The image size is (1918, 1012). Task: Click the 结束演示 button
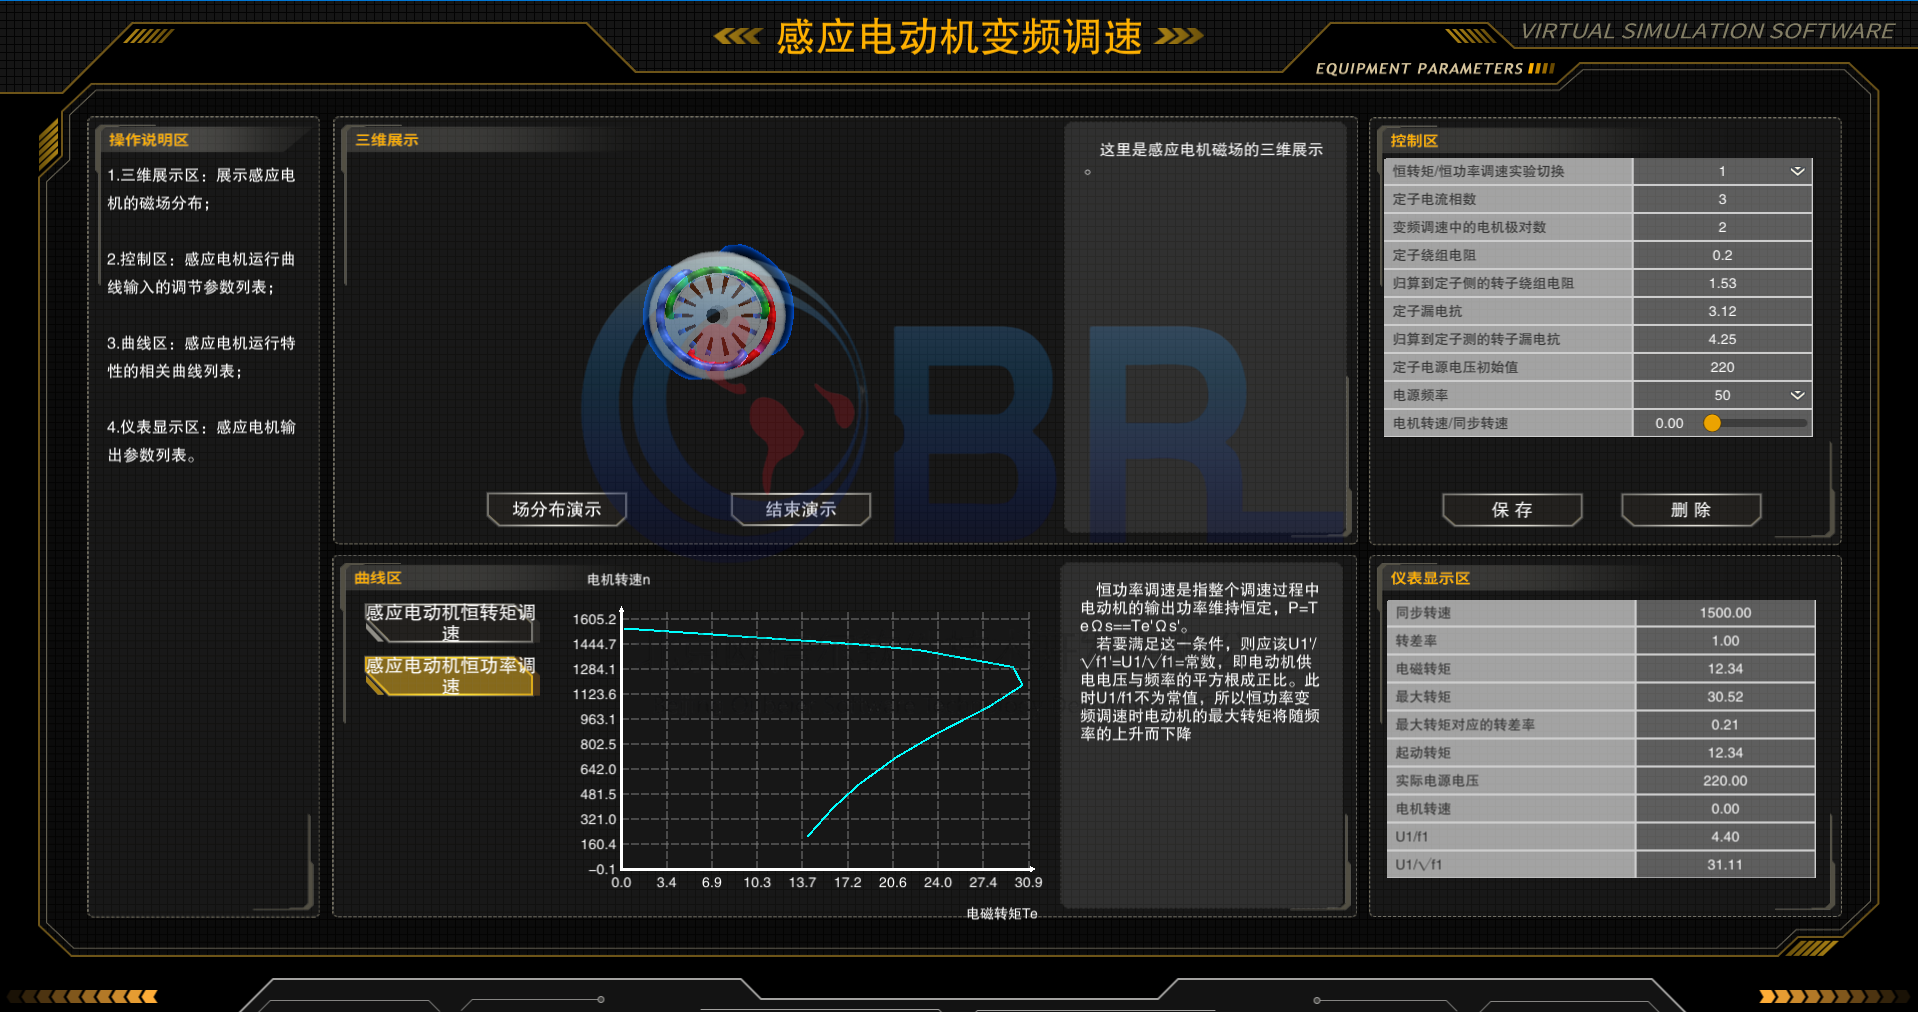pyautogui.click(x=801, y=509)
